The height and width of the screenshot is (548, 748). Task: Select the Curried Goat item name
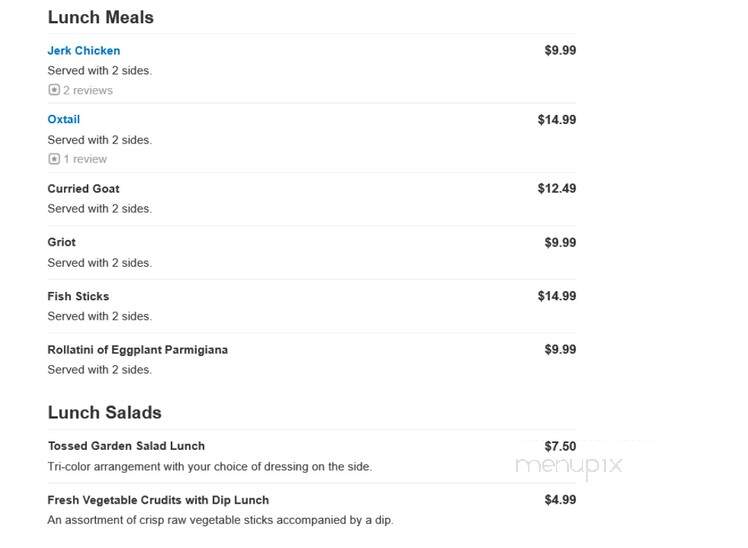[x=83, y=188]
